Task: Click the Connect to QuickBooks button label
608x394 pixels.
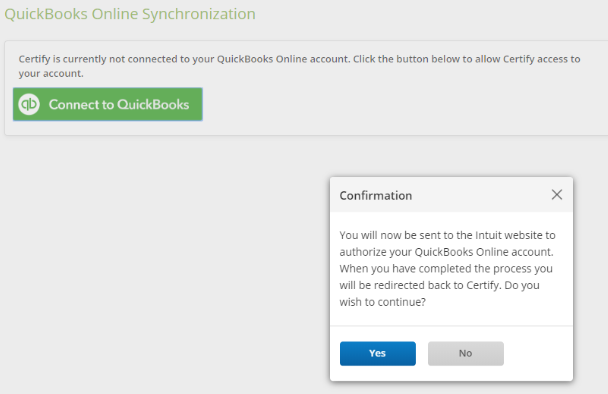Action: (x=119, y=104)
